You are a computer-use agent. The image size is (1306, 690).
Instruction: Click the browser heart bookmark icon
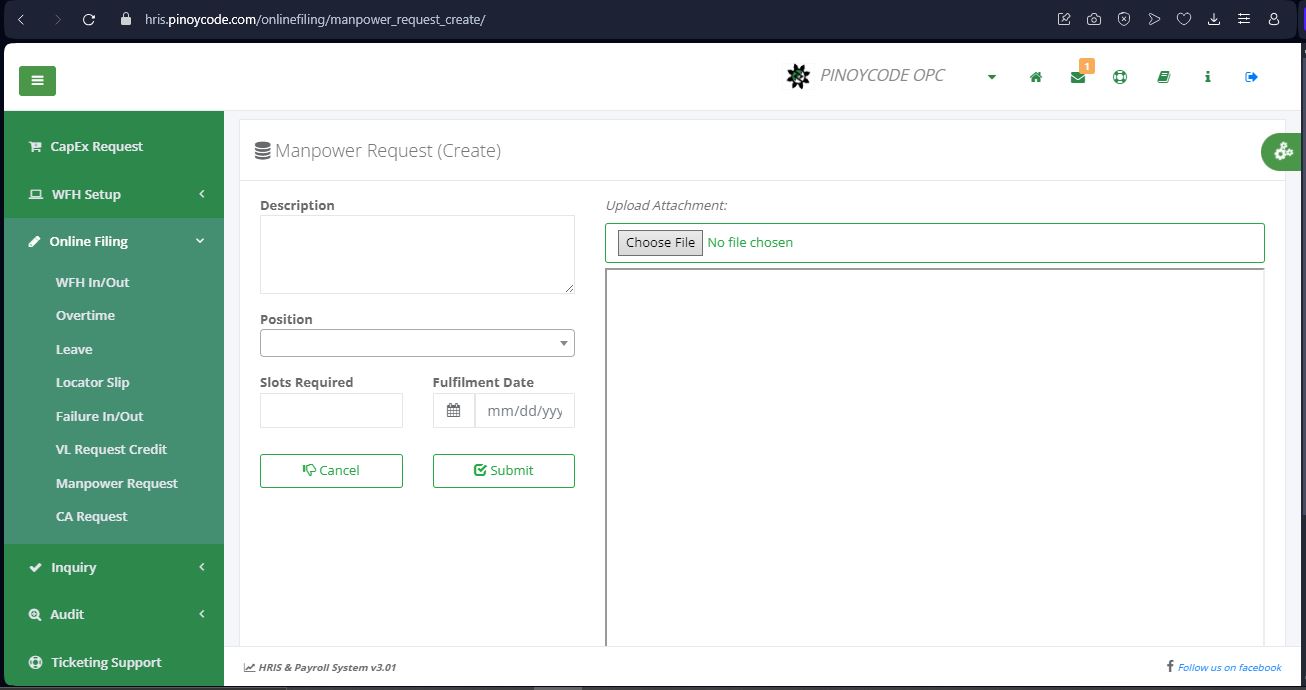[1184, 19]
